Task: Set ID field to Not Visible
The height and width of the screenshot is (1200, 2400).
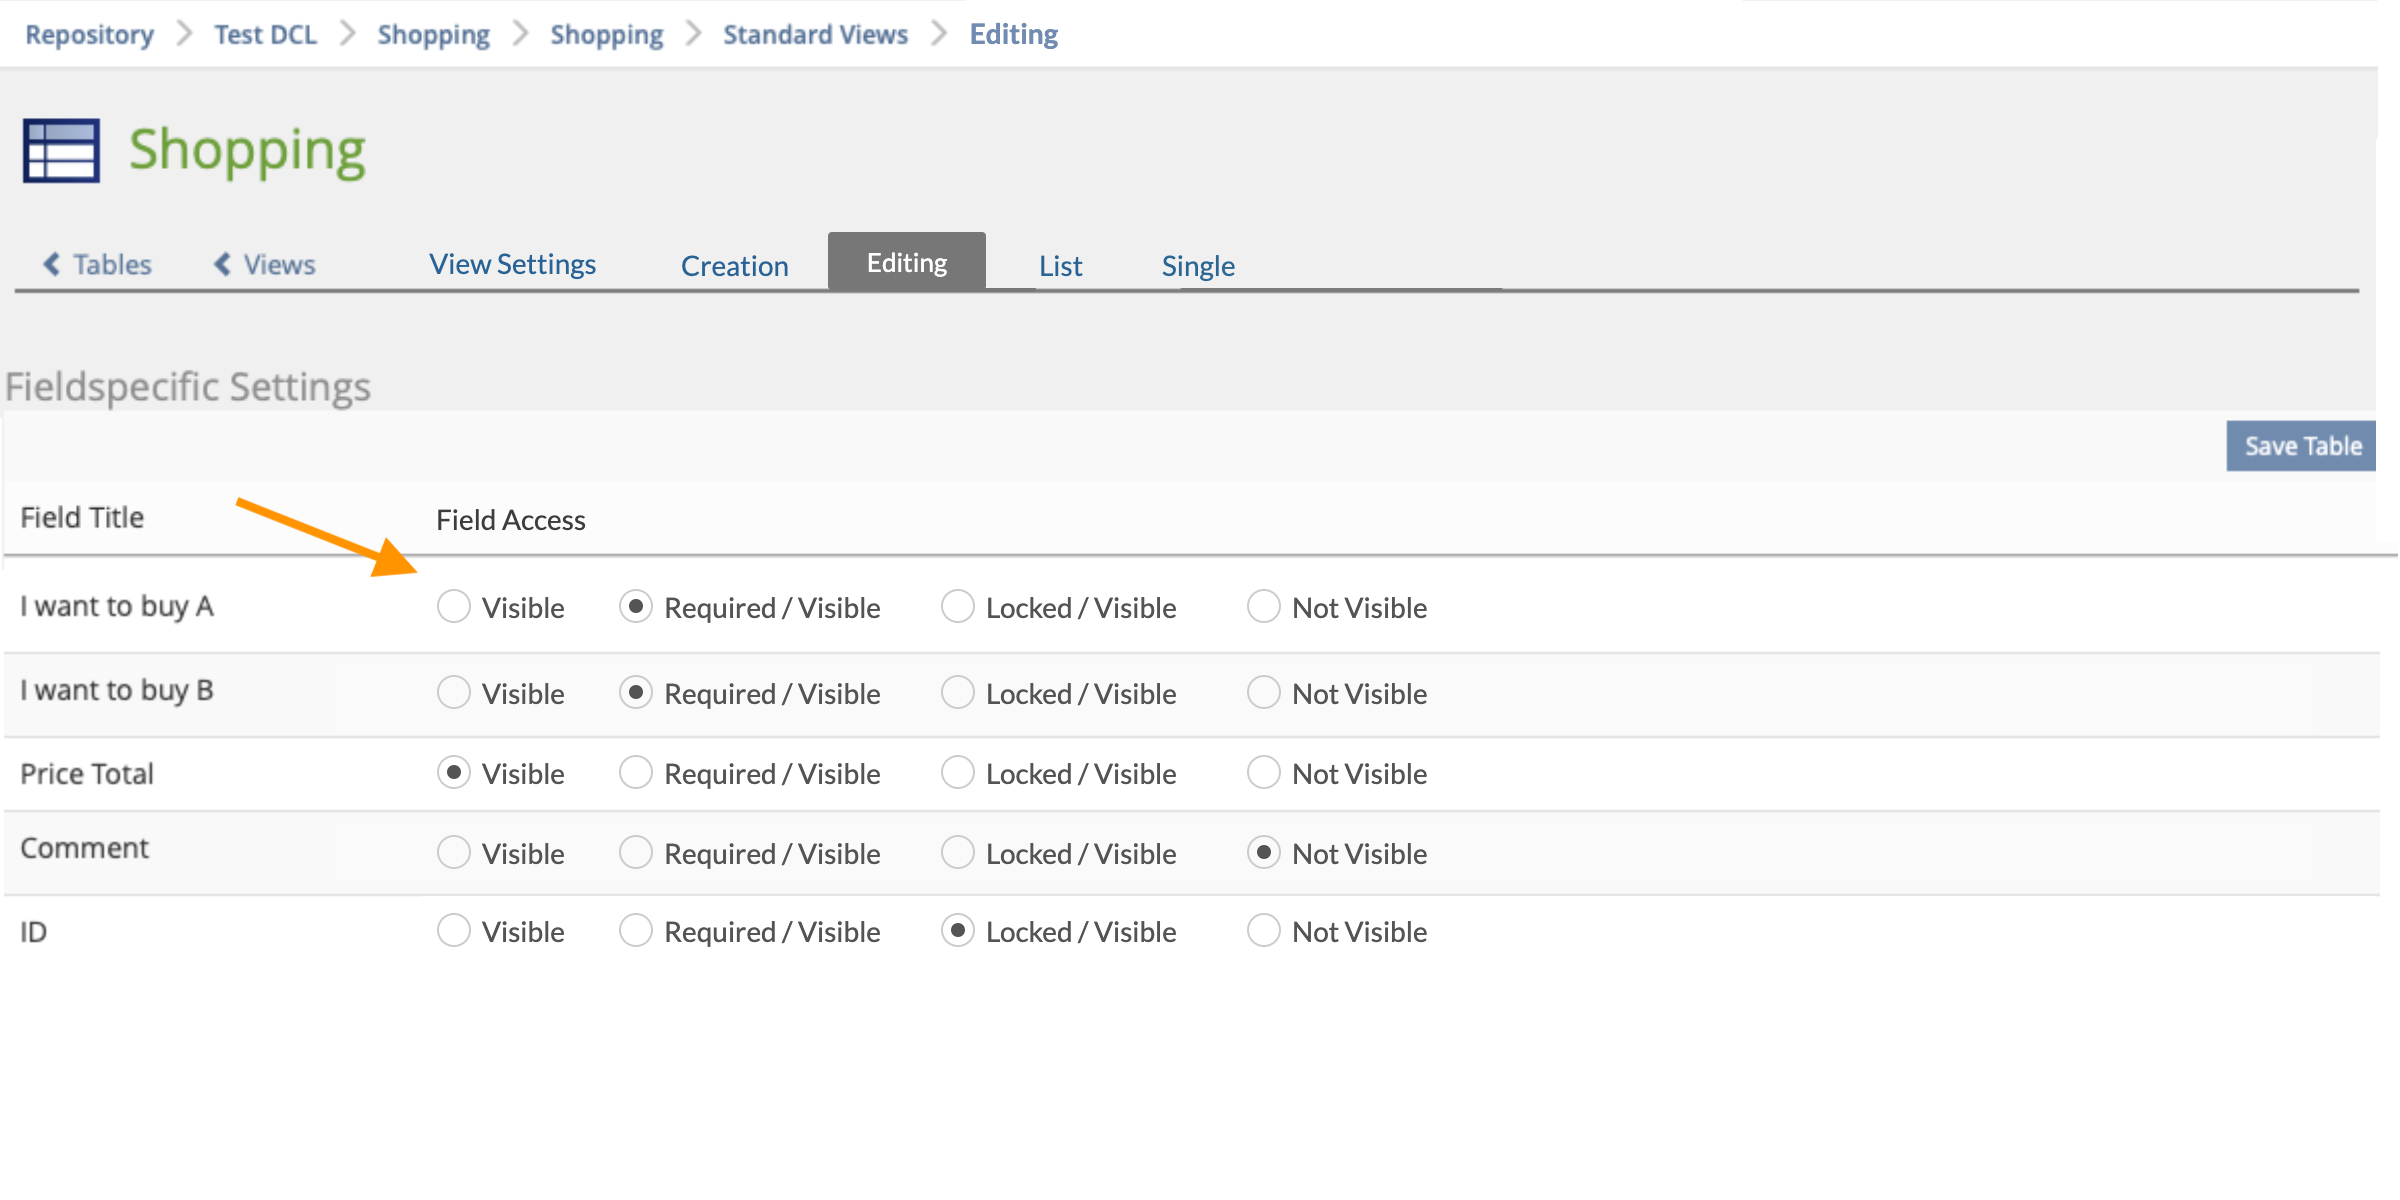Action: pyautogui.click(x=1263, y=930)
